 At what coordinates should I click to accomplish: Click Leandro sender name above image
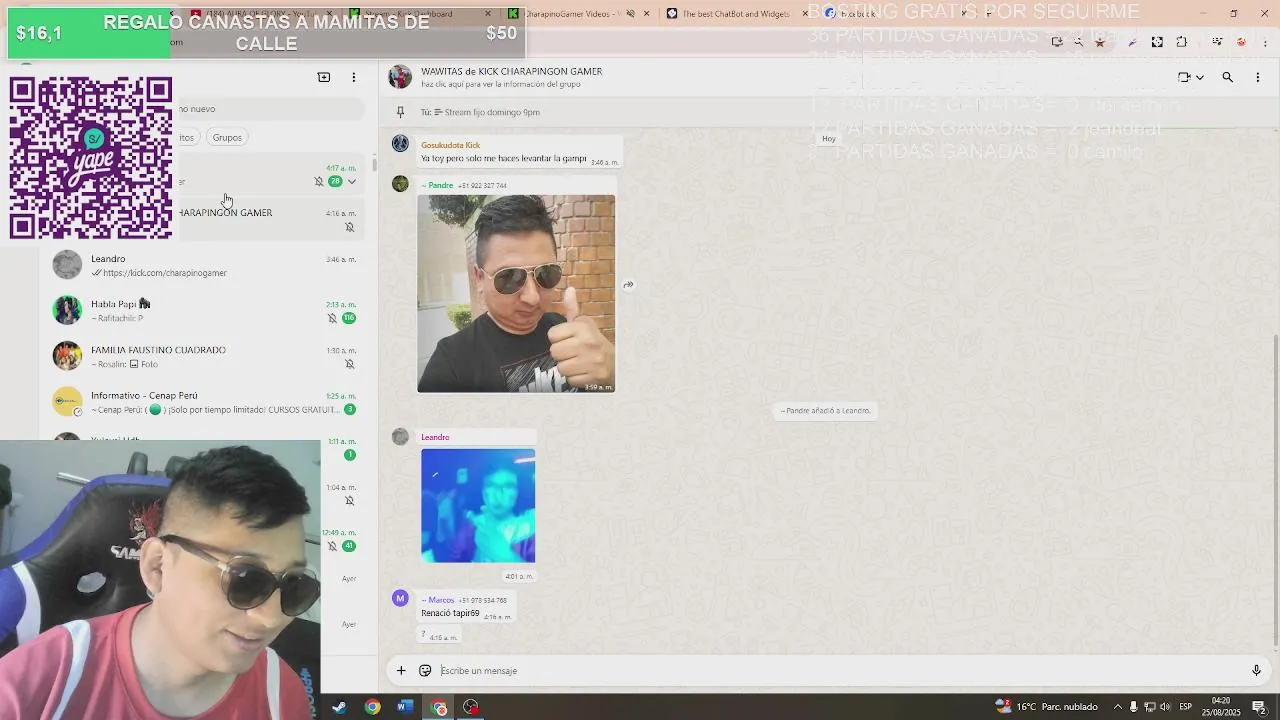(x=435, y=437)
